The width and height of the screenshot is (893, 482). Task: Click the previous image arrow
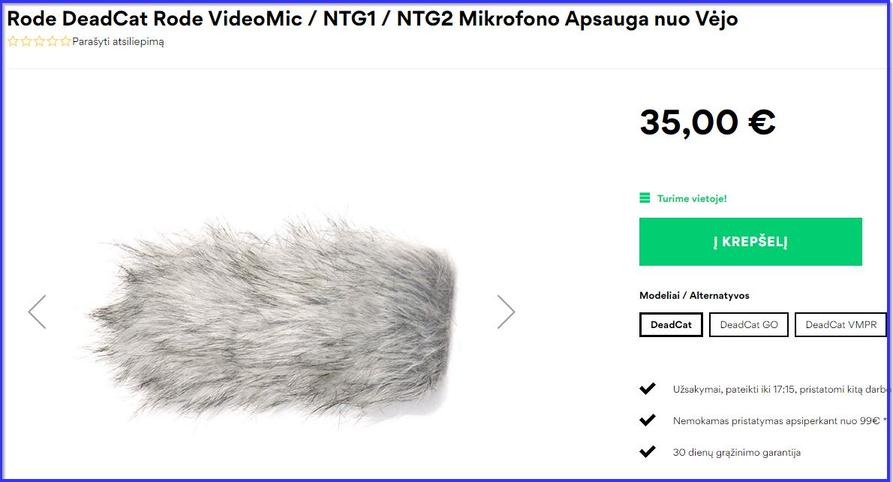[x=37, y=312]
